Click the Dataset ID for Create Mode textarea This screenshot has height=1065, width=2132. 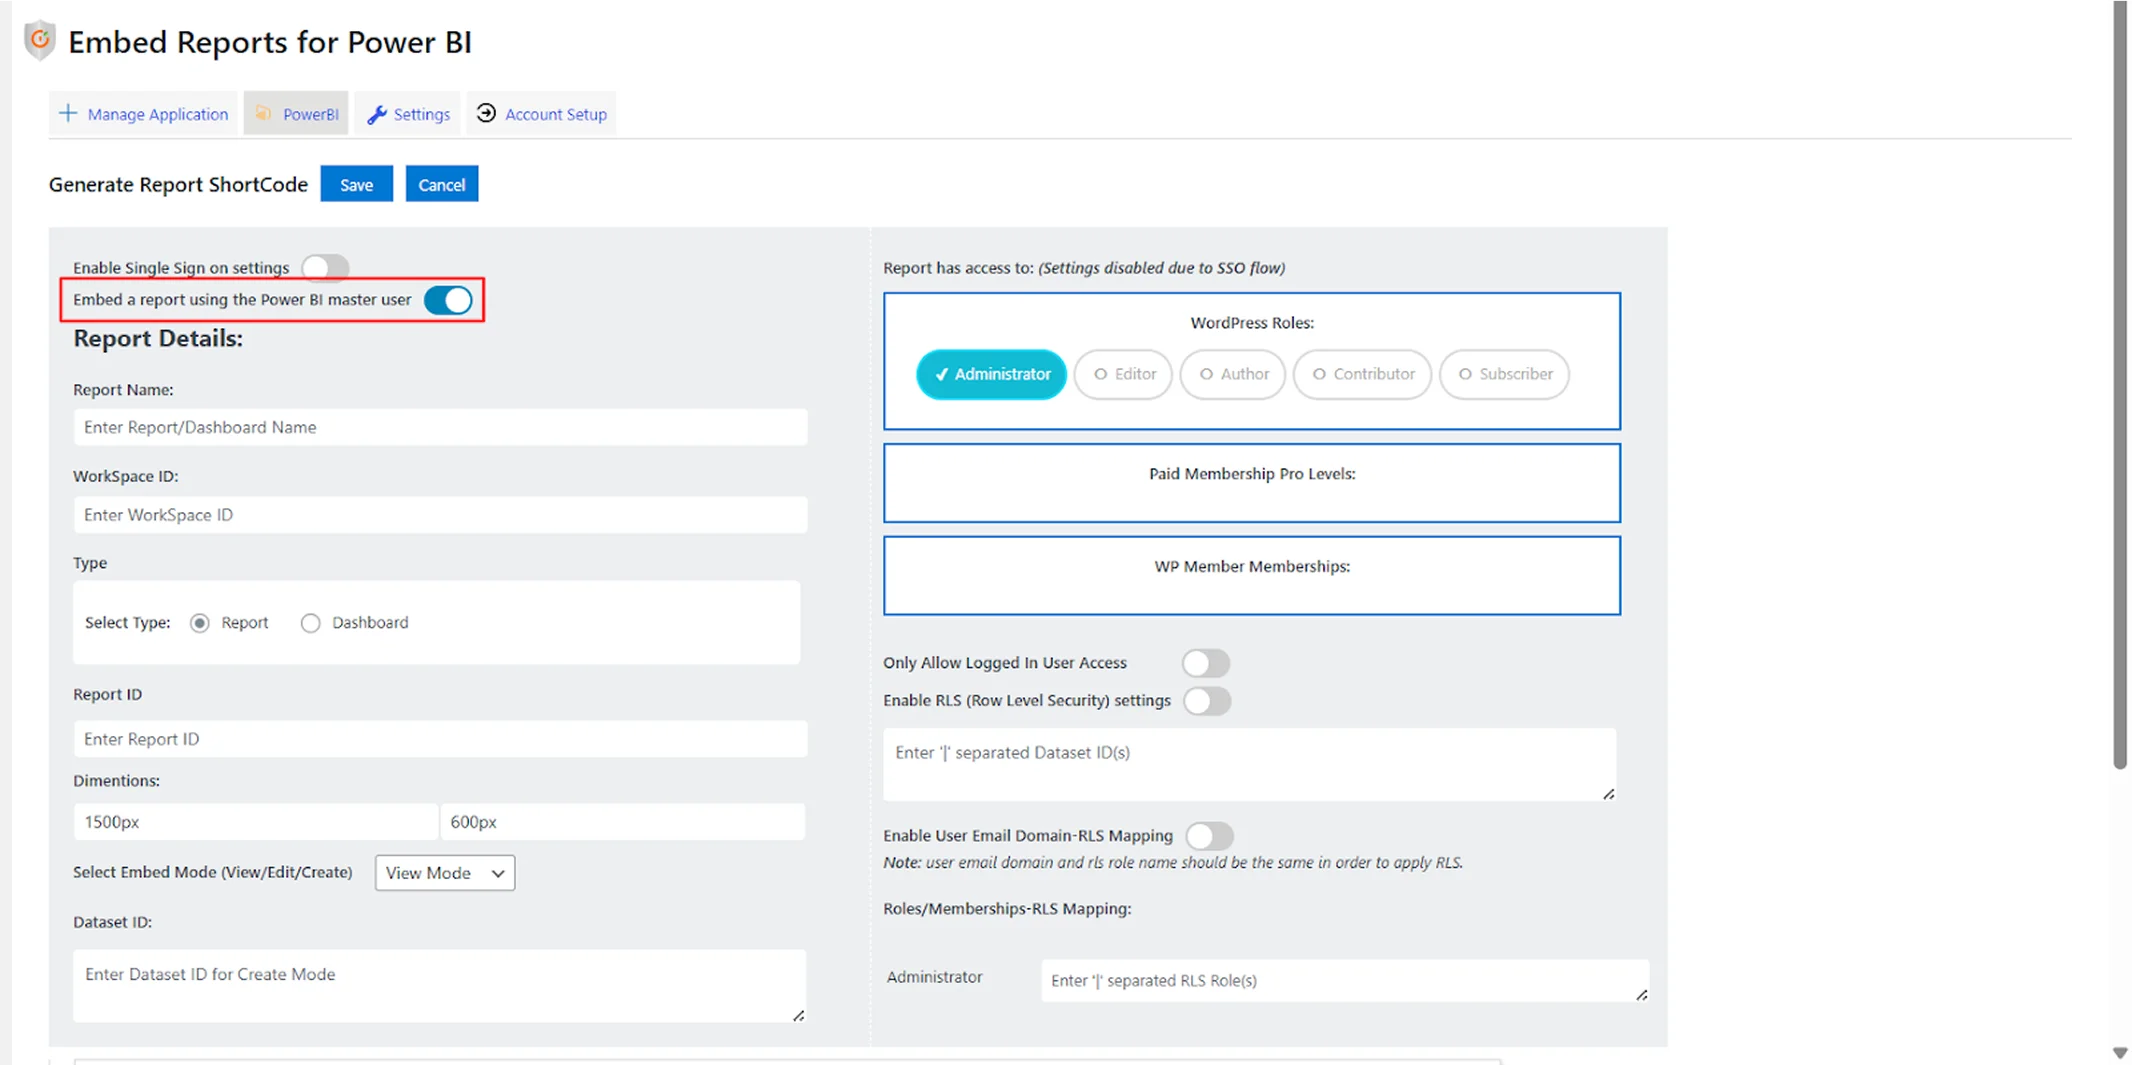(440, 986)
